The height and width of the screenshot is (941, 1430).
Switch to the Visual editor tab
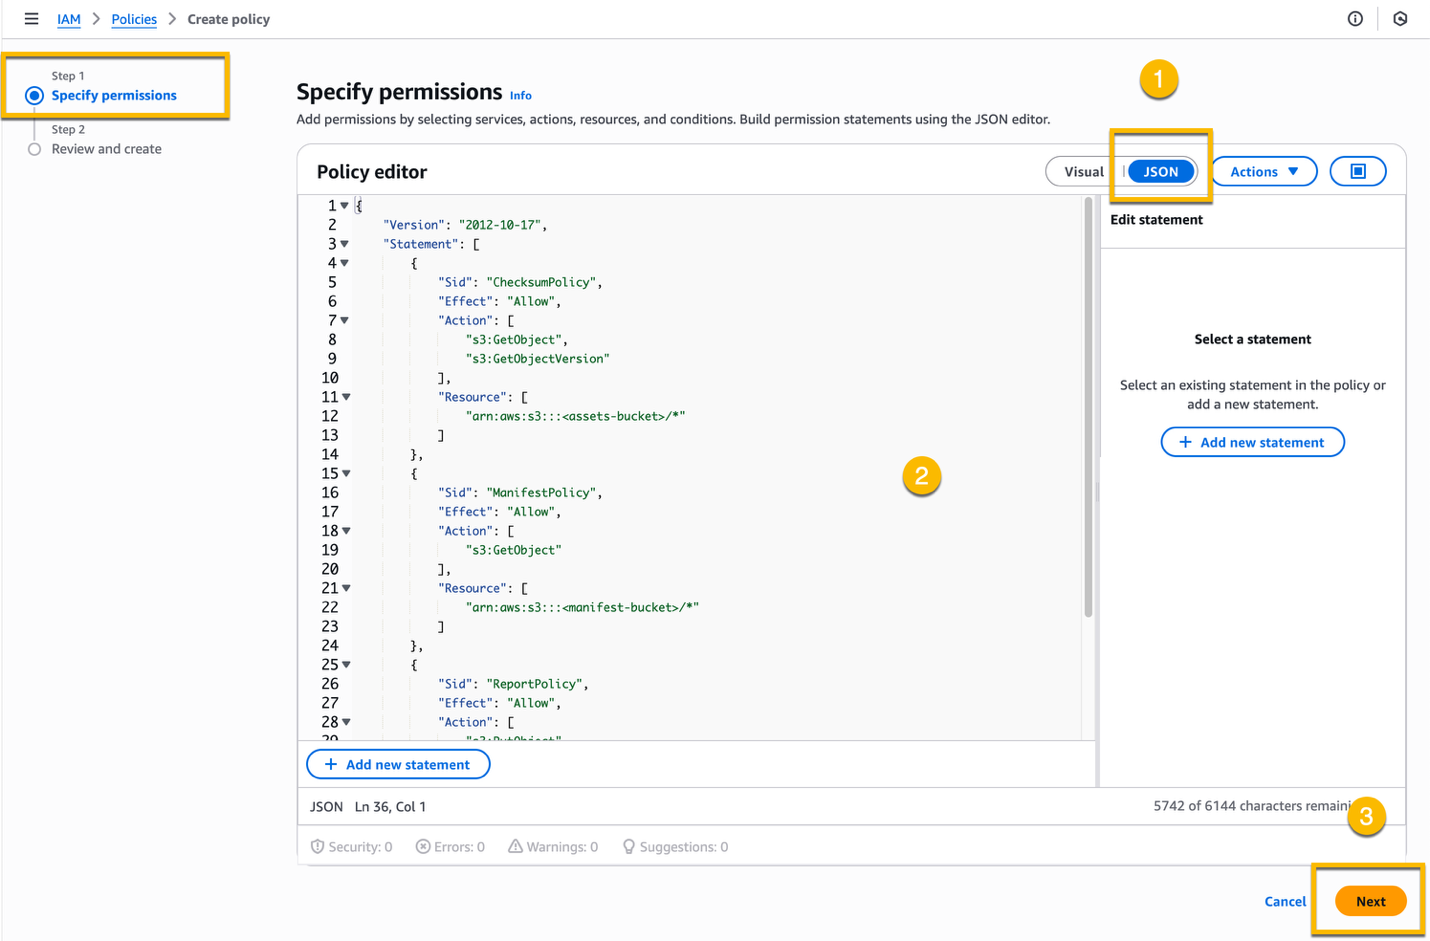pyautogui.click(x=1085, y=171)
